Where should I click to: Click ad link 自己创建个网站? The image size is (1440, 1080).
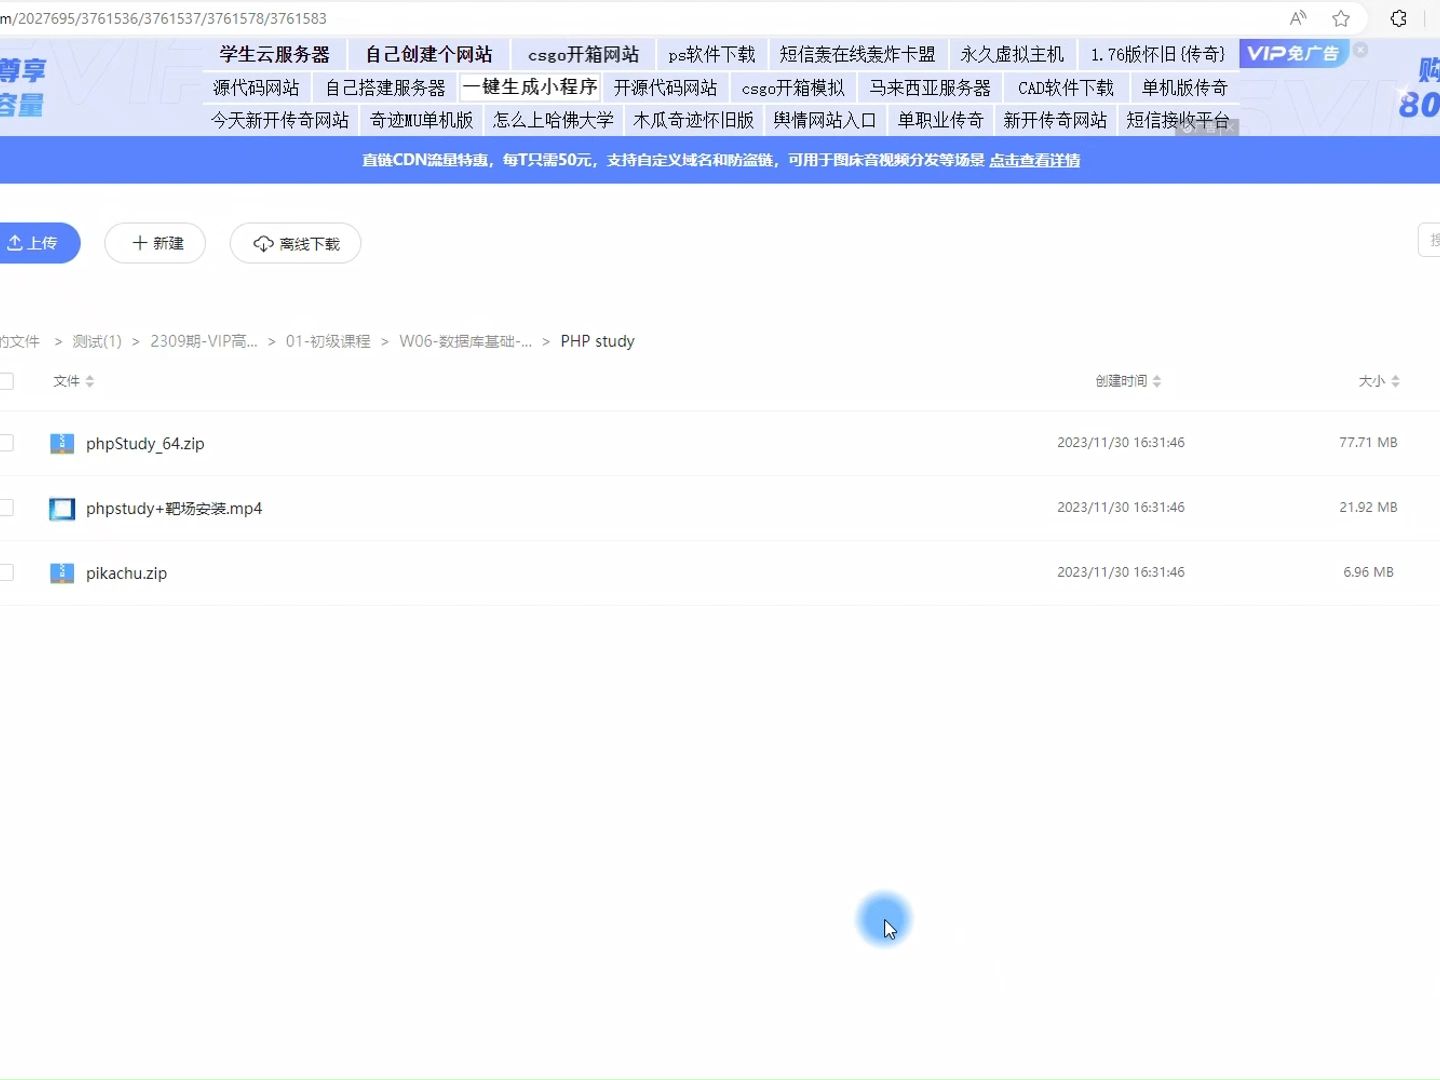point(429,54)
